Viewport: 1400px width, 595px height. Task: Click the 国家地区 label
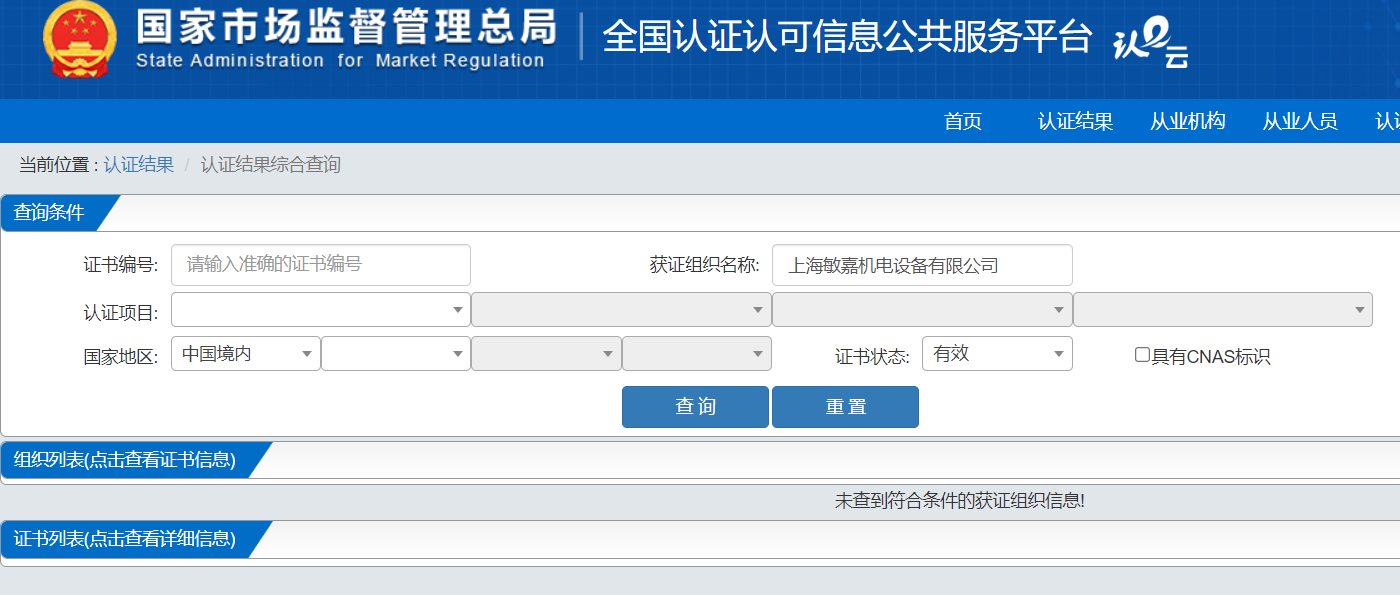coord(121,357)
